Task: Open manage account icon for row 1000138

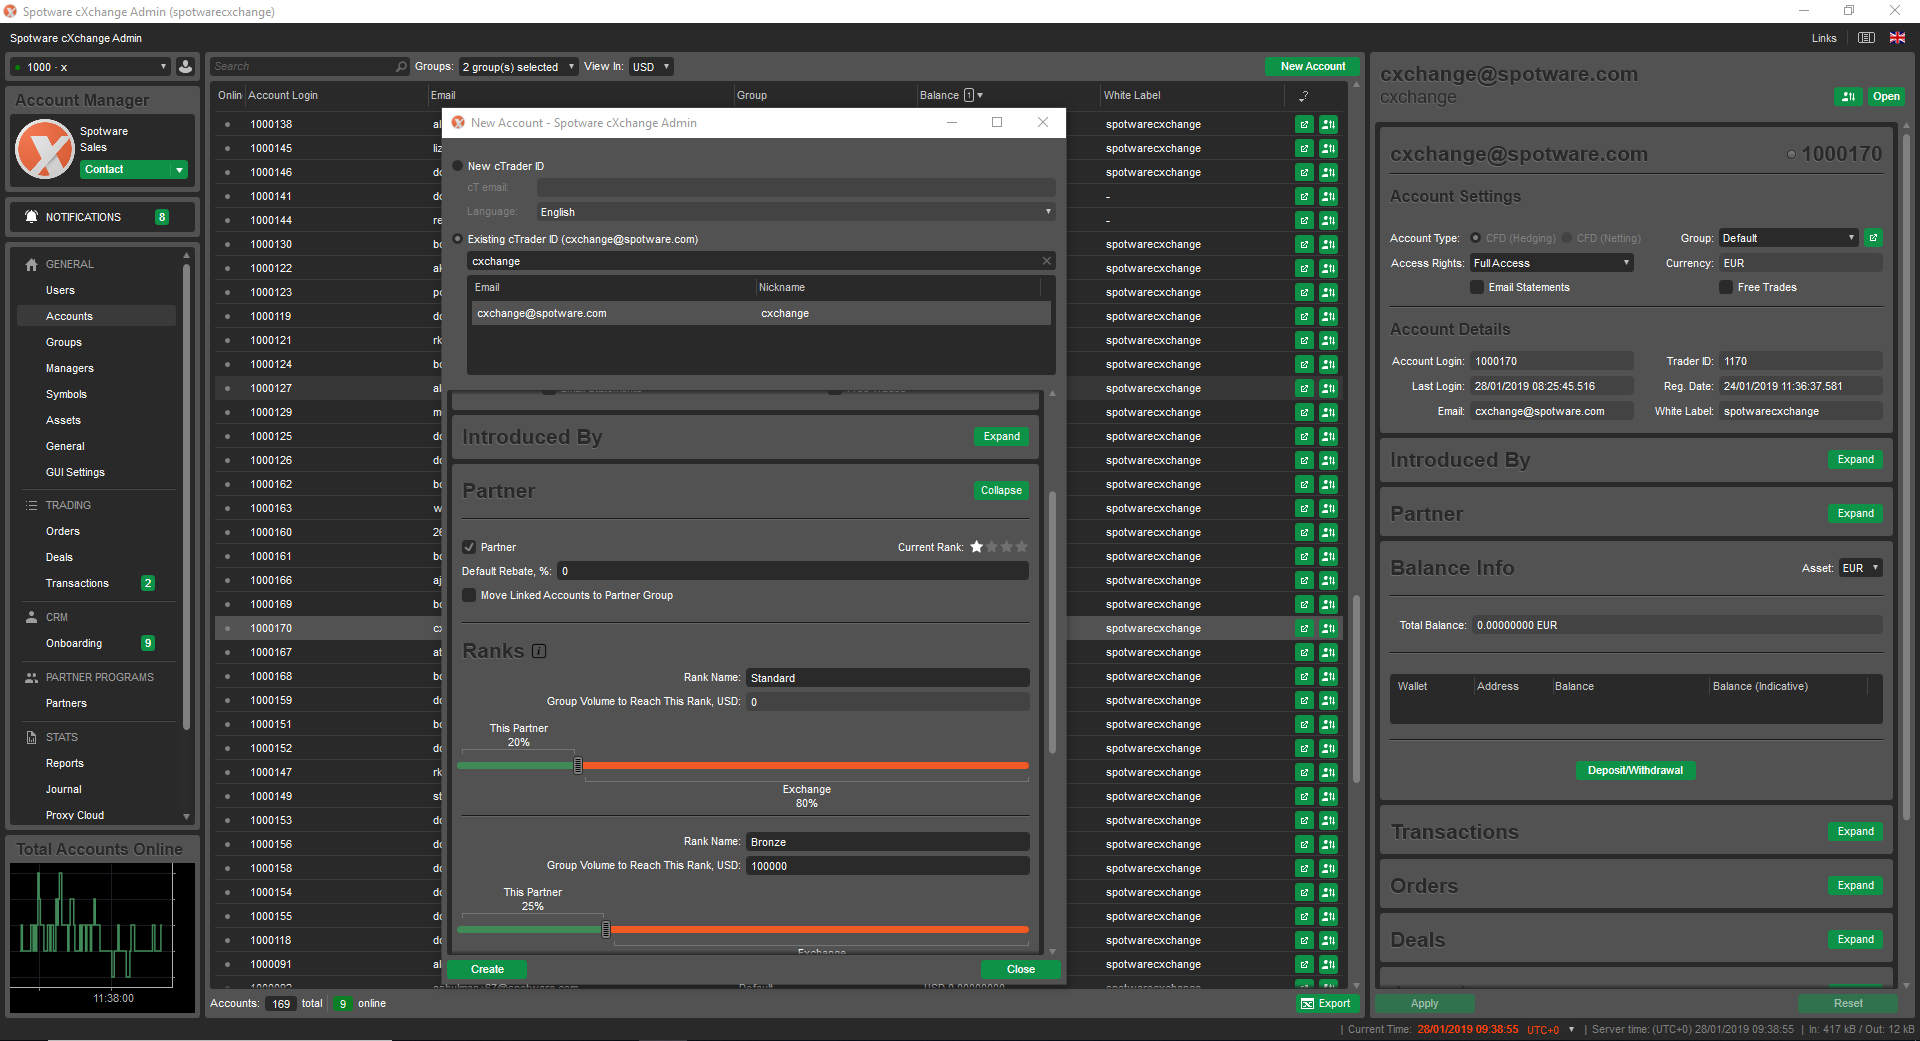Action: (1328, 124)
